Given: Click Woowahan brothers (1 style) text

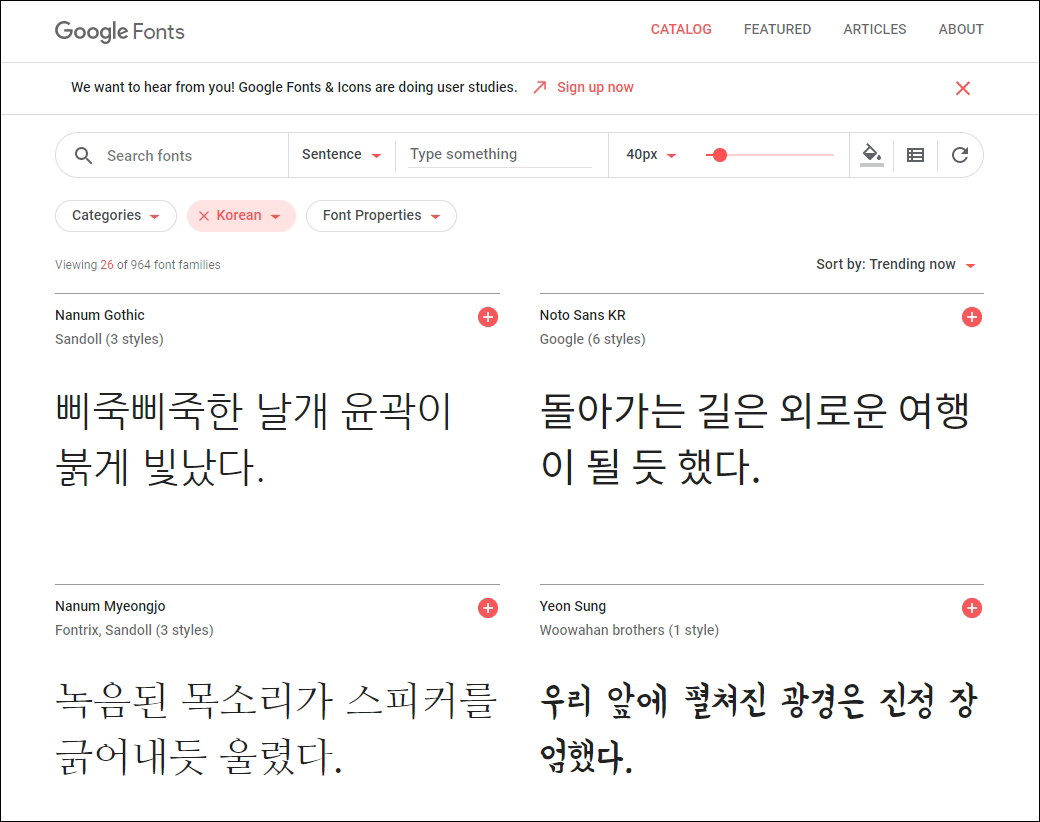Looking at the screenshot, I should click(629, 630).
